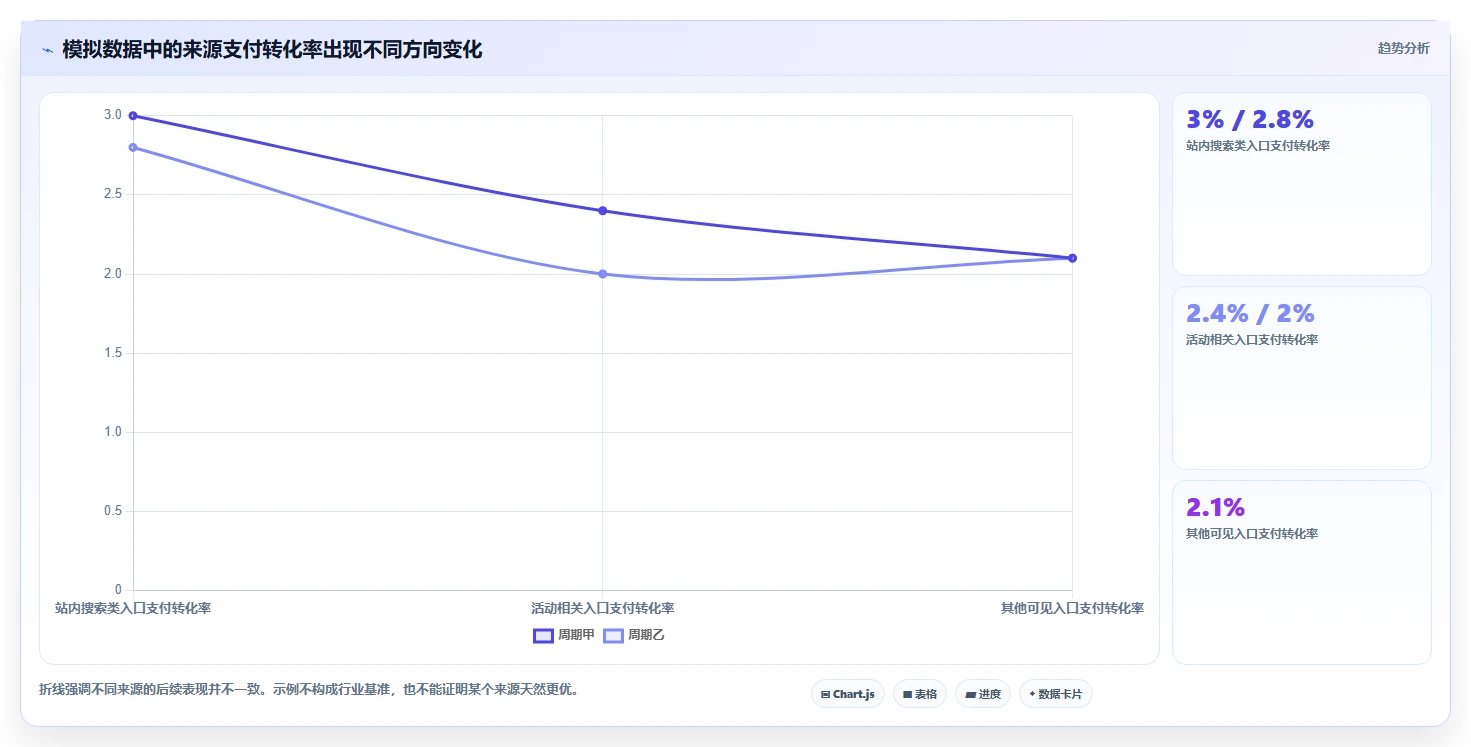Select the 3% / 2.8% data card

[x=1301, y=184]
